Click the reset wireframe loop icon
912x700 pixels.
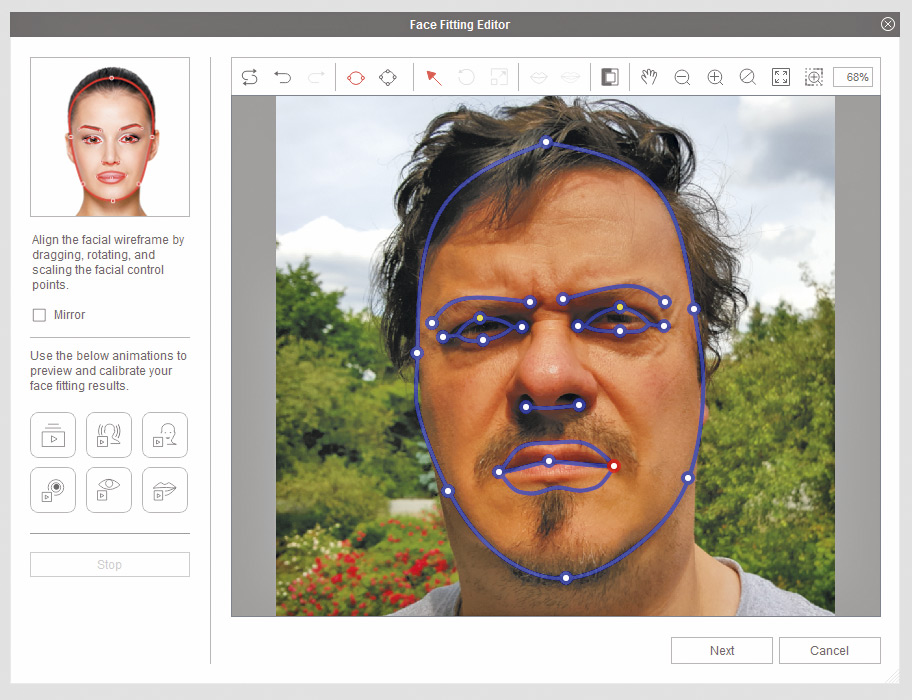(250, 77)
